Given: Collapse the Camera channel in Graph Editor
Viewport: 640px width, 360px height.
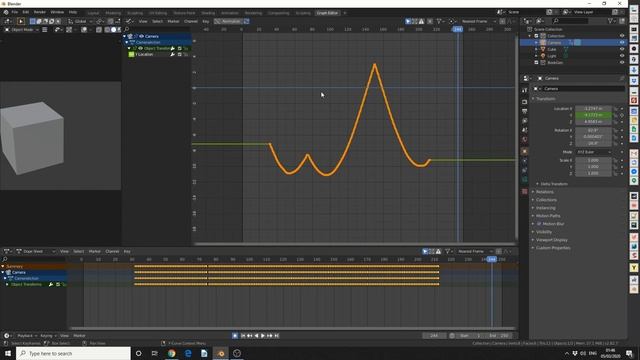Looking at the screenshot, I should (124, 36).
